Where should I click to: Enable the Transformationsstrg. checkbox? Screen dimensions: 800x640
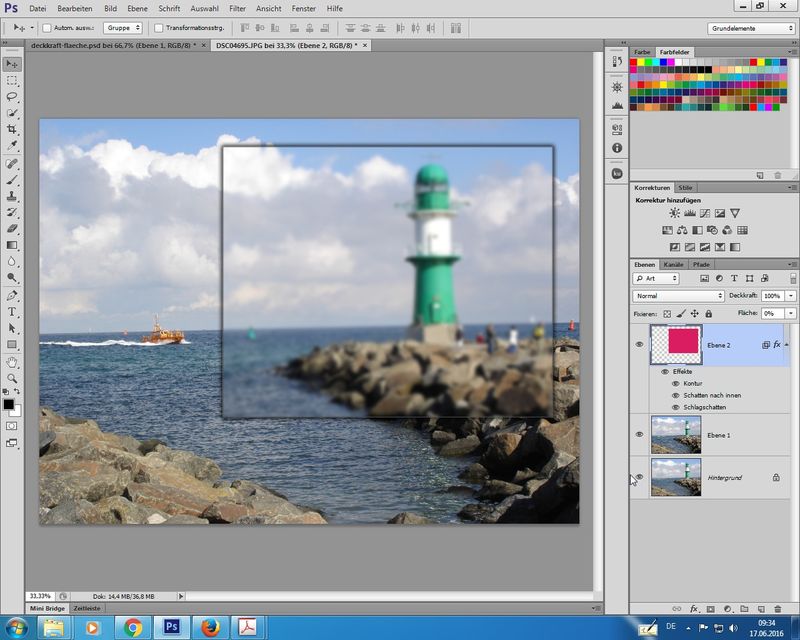click(x=159, y=28)
